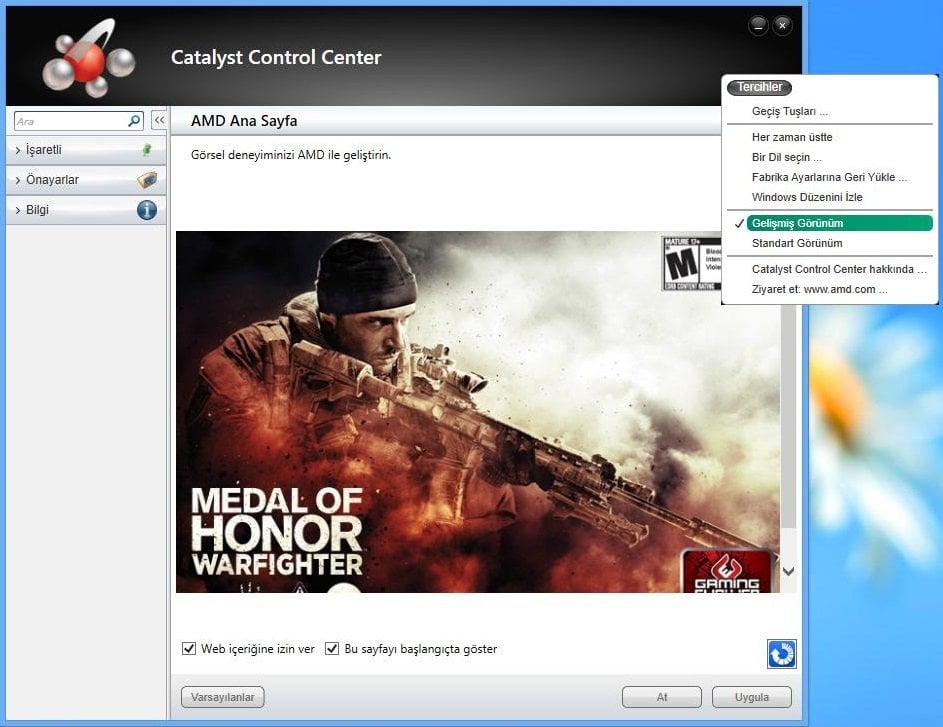
Task: Click the search magnifier icon
Action: 134,121
